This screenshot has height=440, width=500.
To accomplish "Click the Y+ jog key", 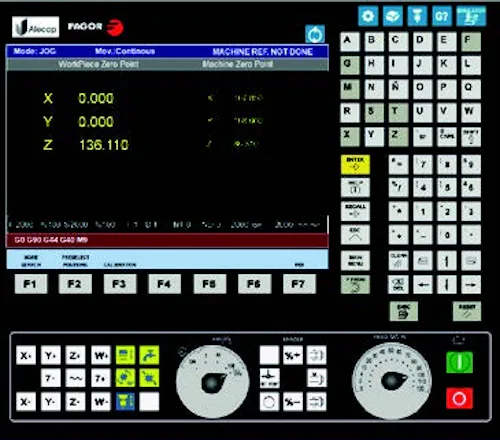I will pos(50,355).
